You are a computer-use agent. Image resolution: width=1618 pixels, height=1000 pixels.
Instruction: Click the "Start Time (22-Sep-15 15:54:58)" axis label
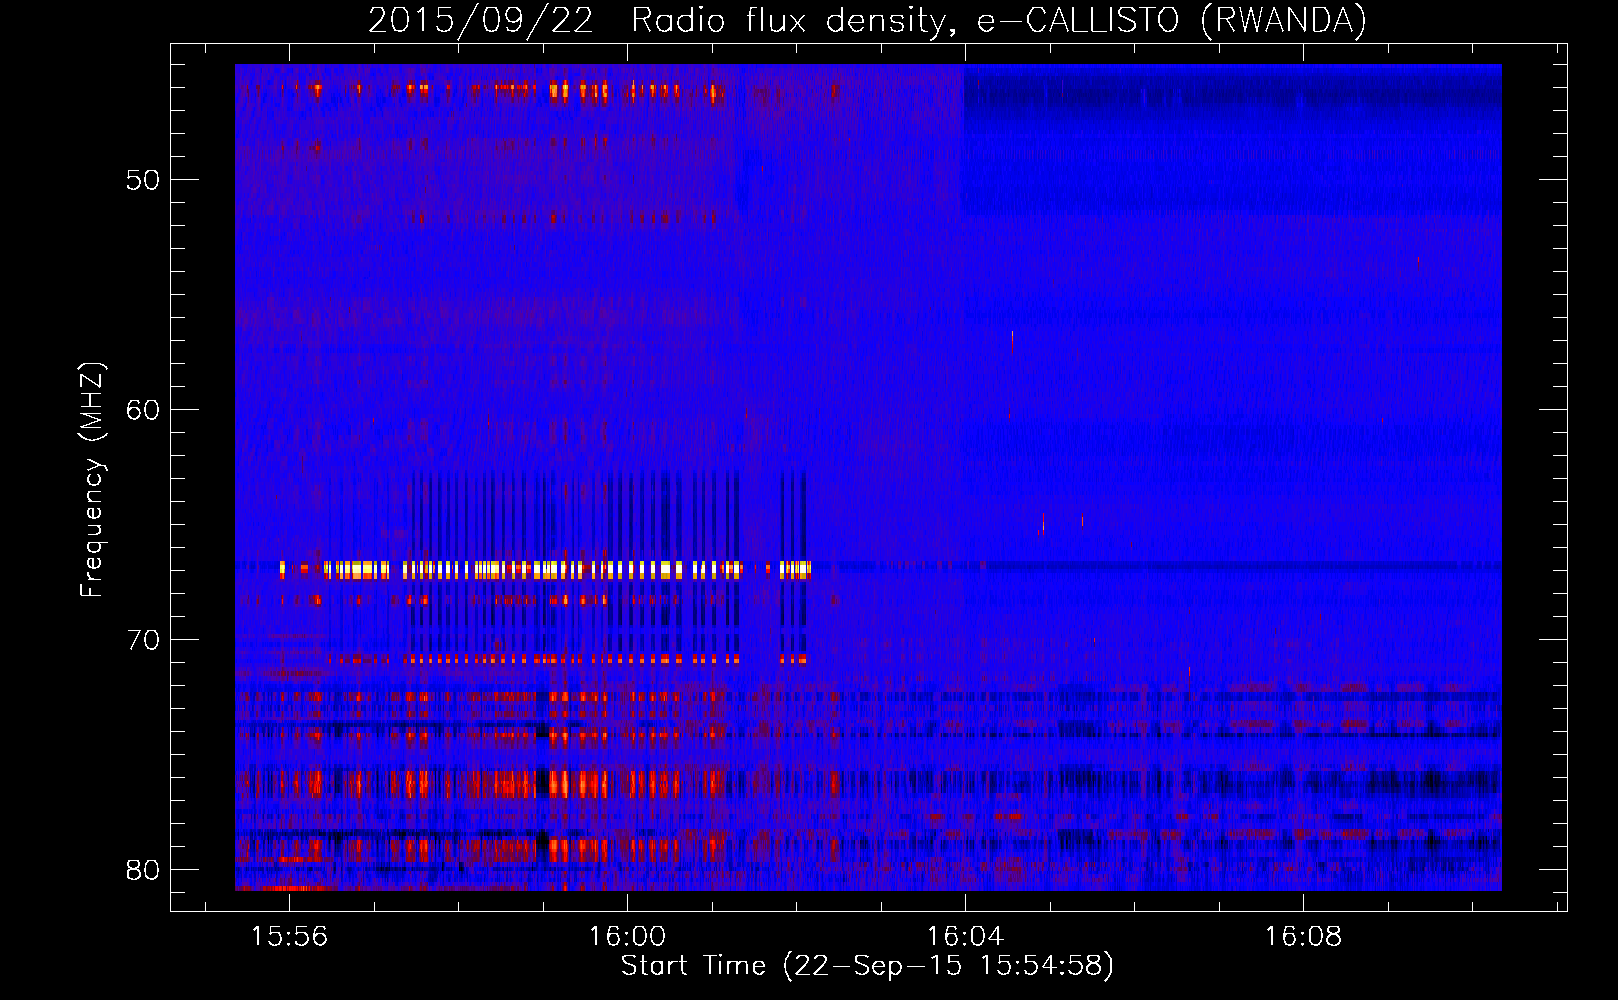click(867, 966)
